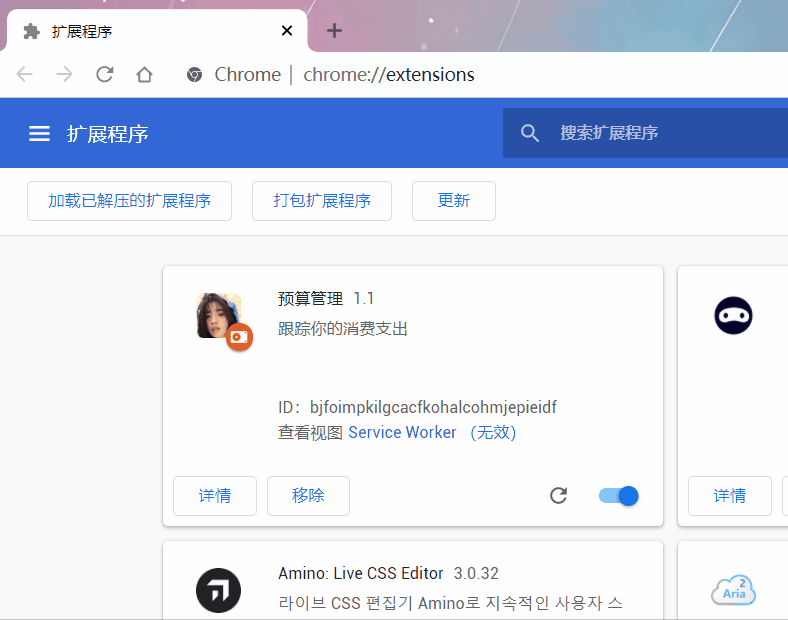Click 打包扩展程序 button
Image resolution: width=788 pixels, height=620 pixels.
pyautogui.click(x=322, y=201)
